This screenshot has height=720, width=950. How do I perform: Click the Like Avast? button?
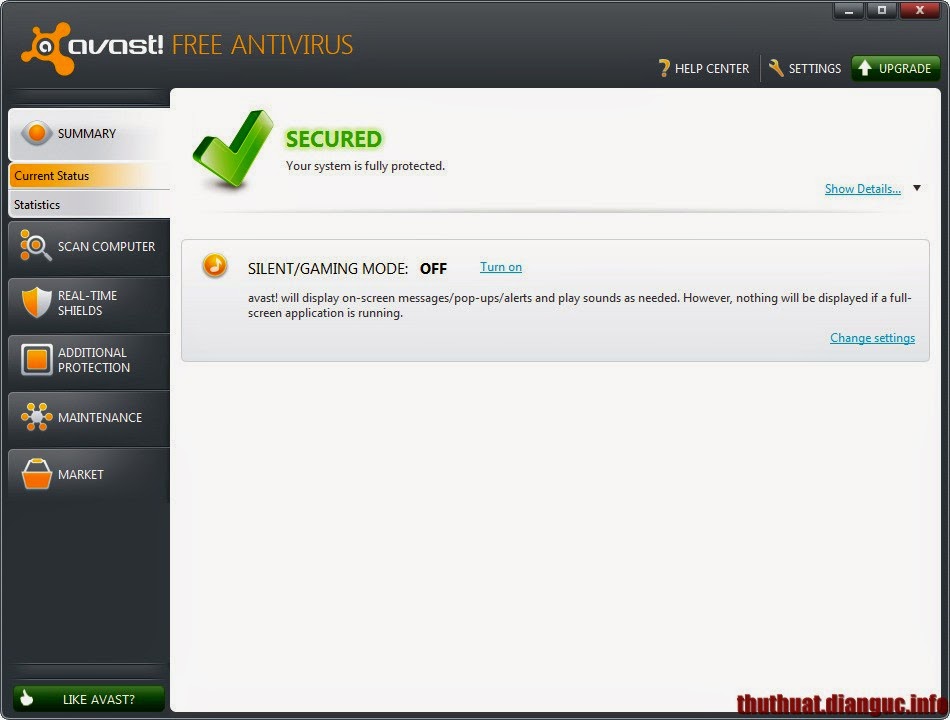click(89, 699)
